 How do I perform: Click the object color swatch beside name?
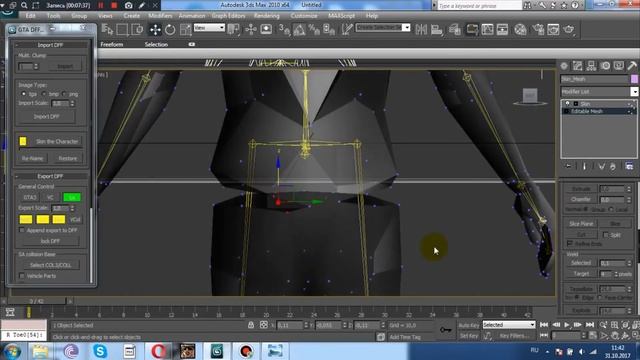point(634,79)
